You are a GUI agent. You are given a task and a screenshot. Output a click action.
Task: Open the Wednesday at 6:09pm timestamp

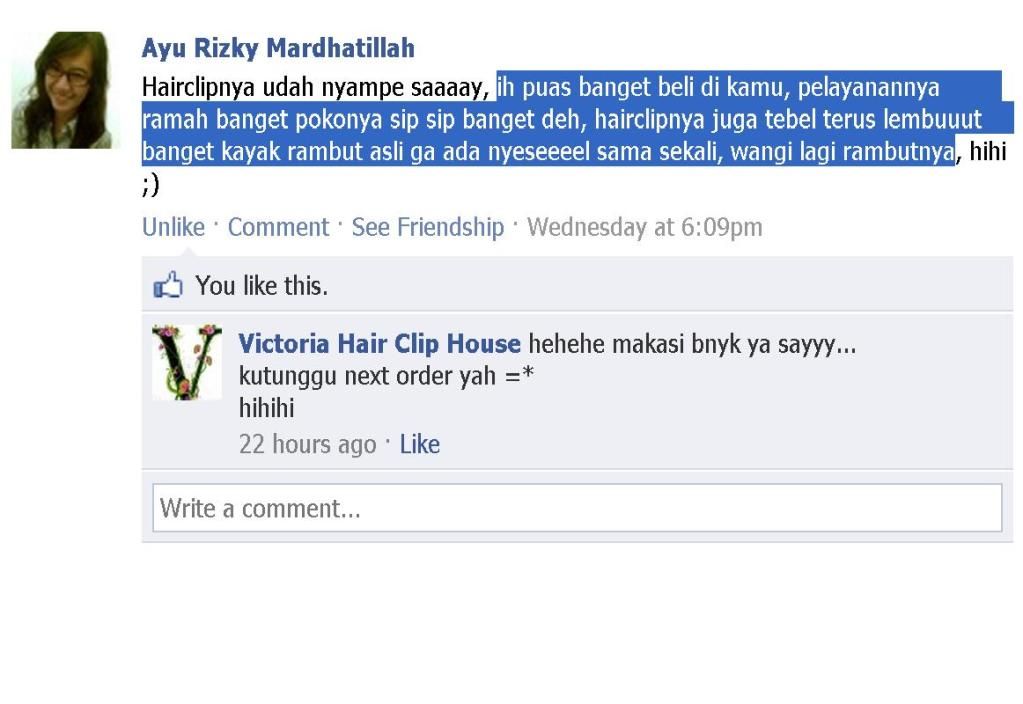645,227
